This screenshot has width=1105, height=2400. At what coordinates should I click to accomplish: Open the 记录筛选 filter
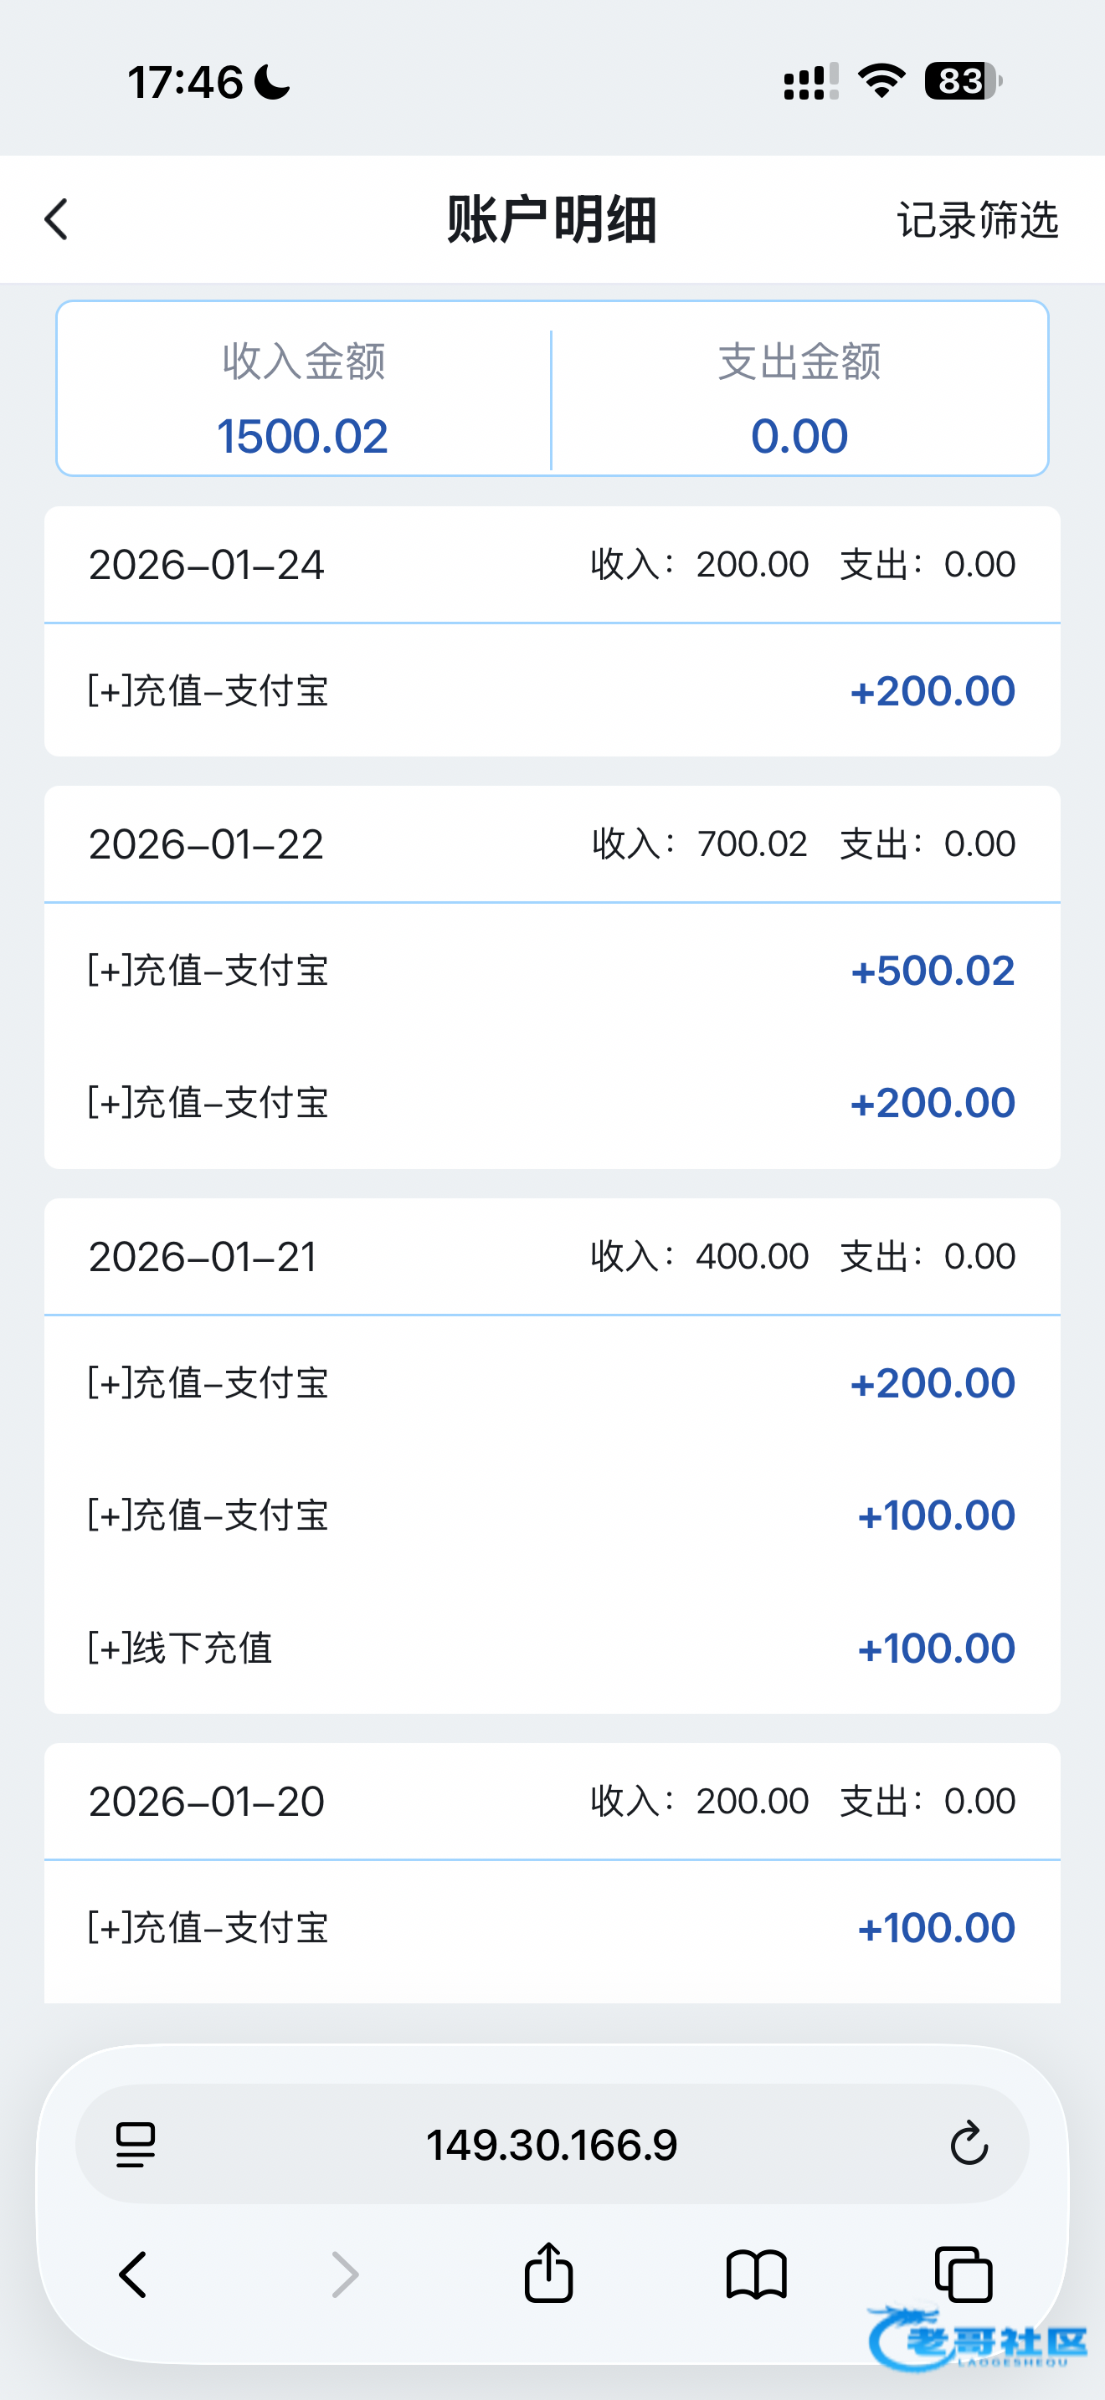click(977, 220)
